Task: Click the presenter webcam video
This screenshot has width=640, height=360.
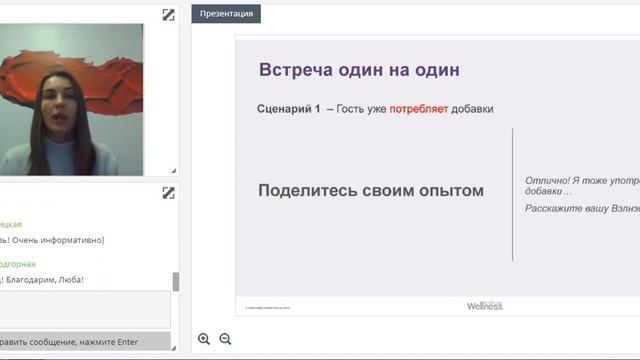Action: coord(71,100)
